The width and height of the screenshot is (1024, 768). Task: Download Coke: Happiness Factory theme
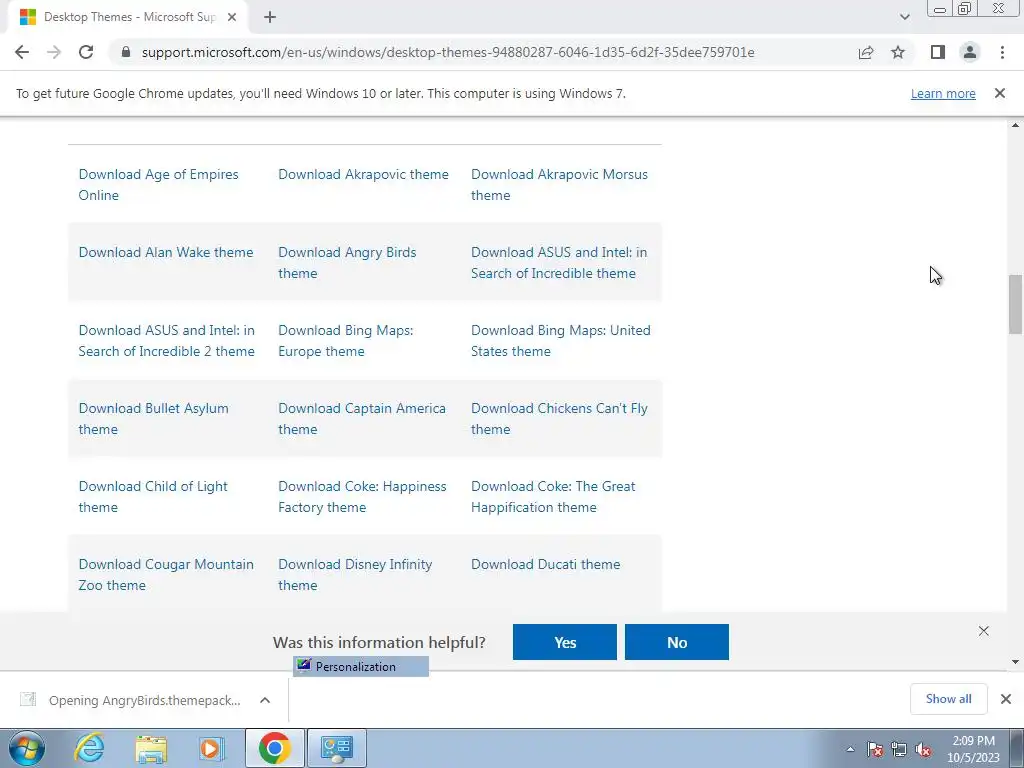coord(362,496)
